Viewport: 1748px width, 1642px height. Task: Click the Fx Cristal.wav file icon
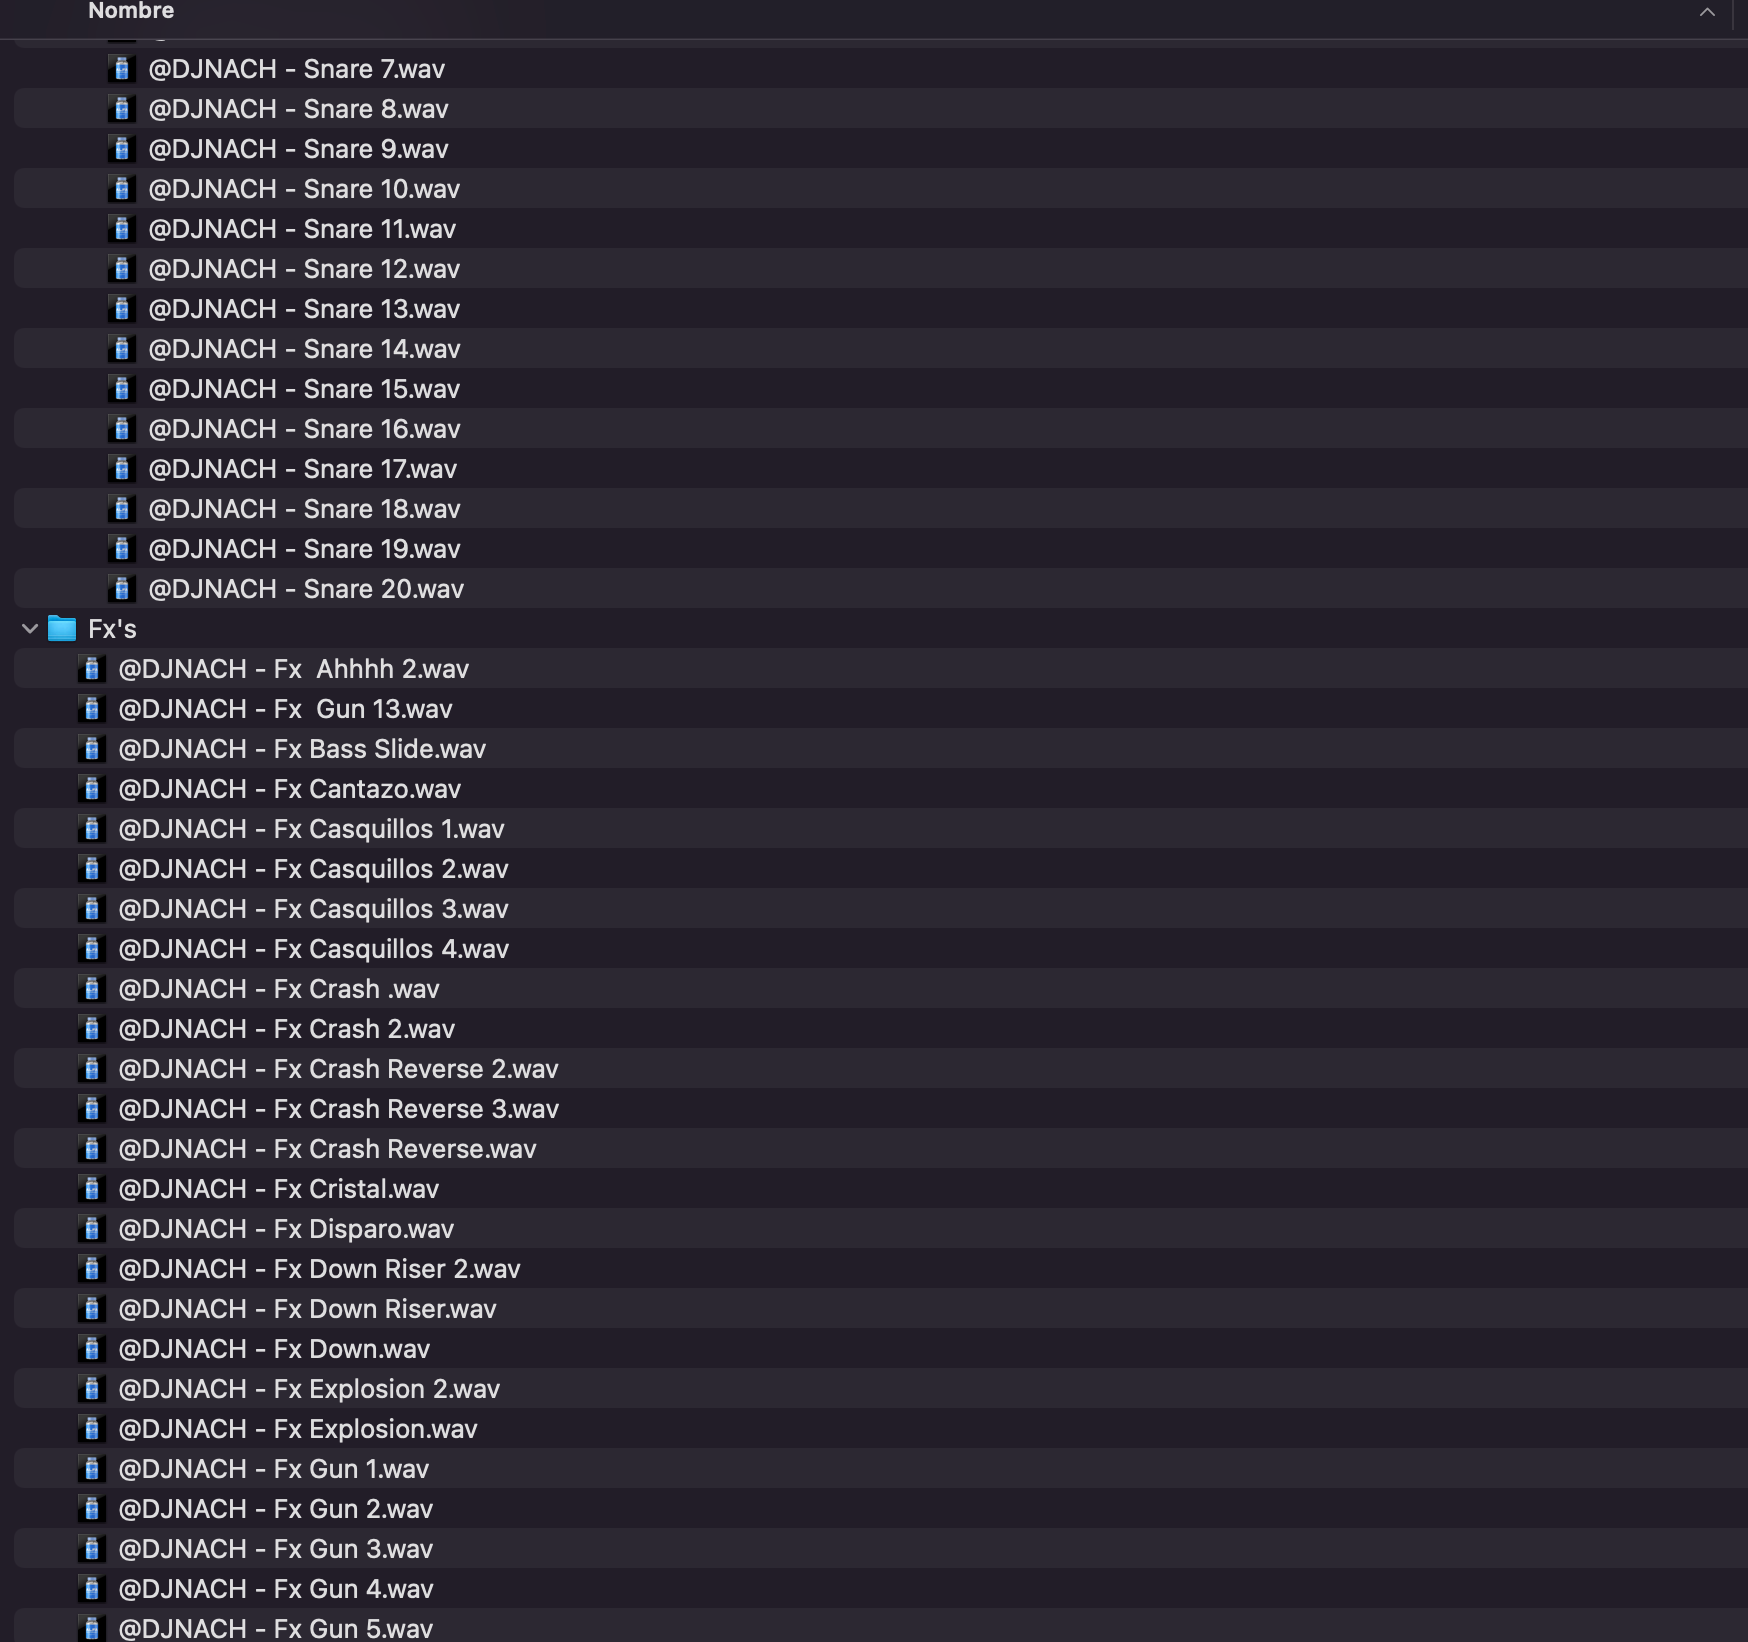[92, 1189]
